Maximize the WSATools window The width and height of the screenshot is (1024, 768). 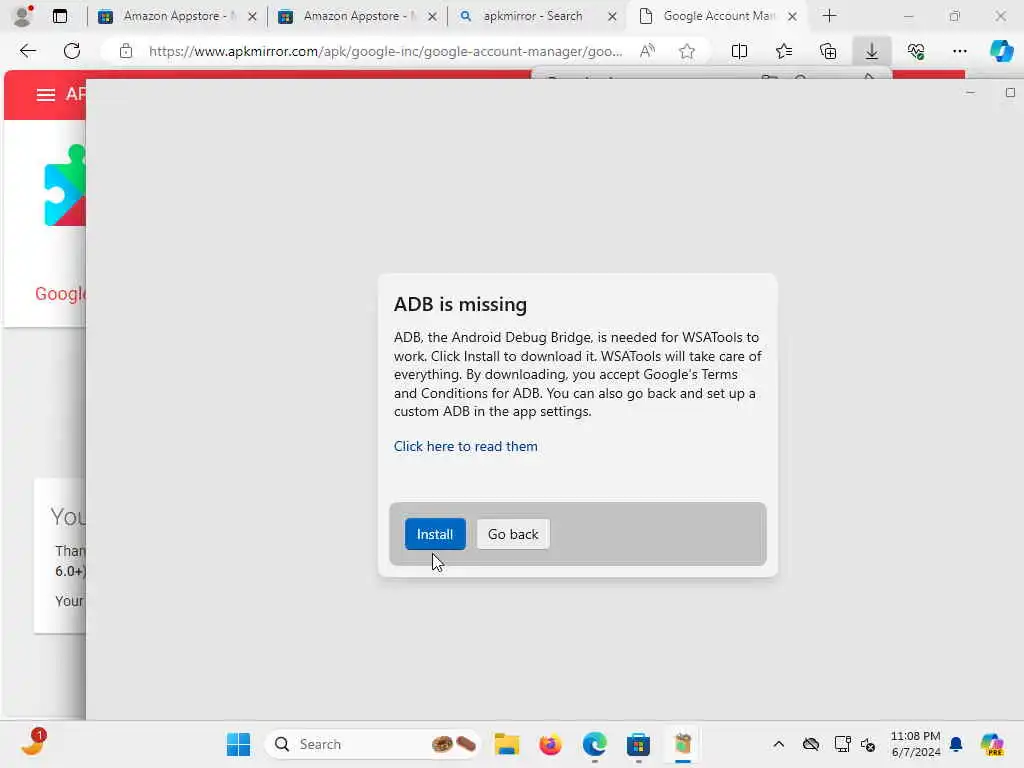pyautogui.click(x=1010, y=93)
